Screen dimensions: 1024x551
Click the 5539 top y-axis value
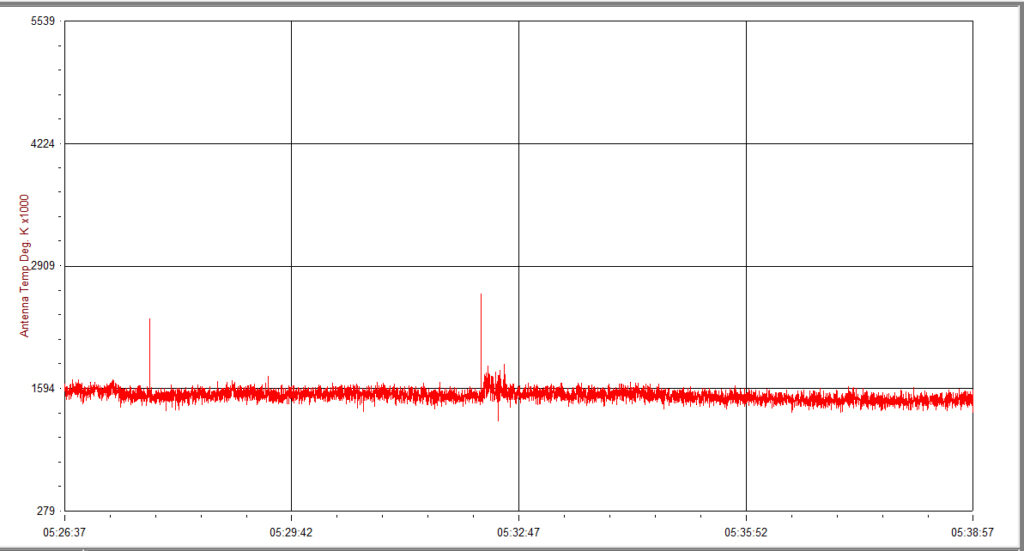pos(43,21)
